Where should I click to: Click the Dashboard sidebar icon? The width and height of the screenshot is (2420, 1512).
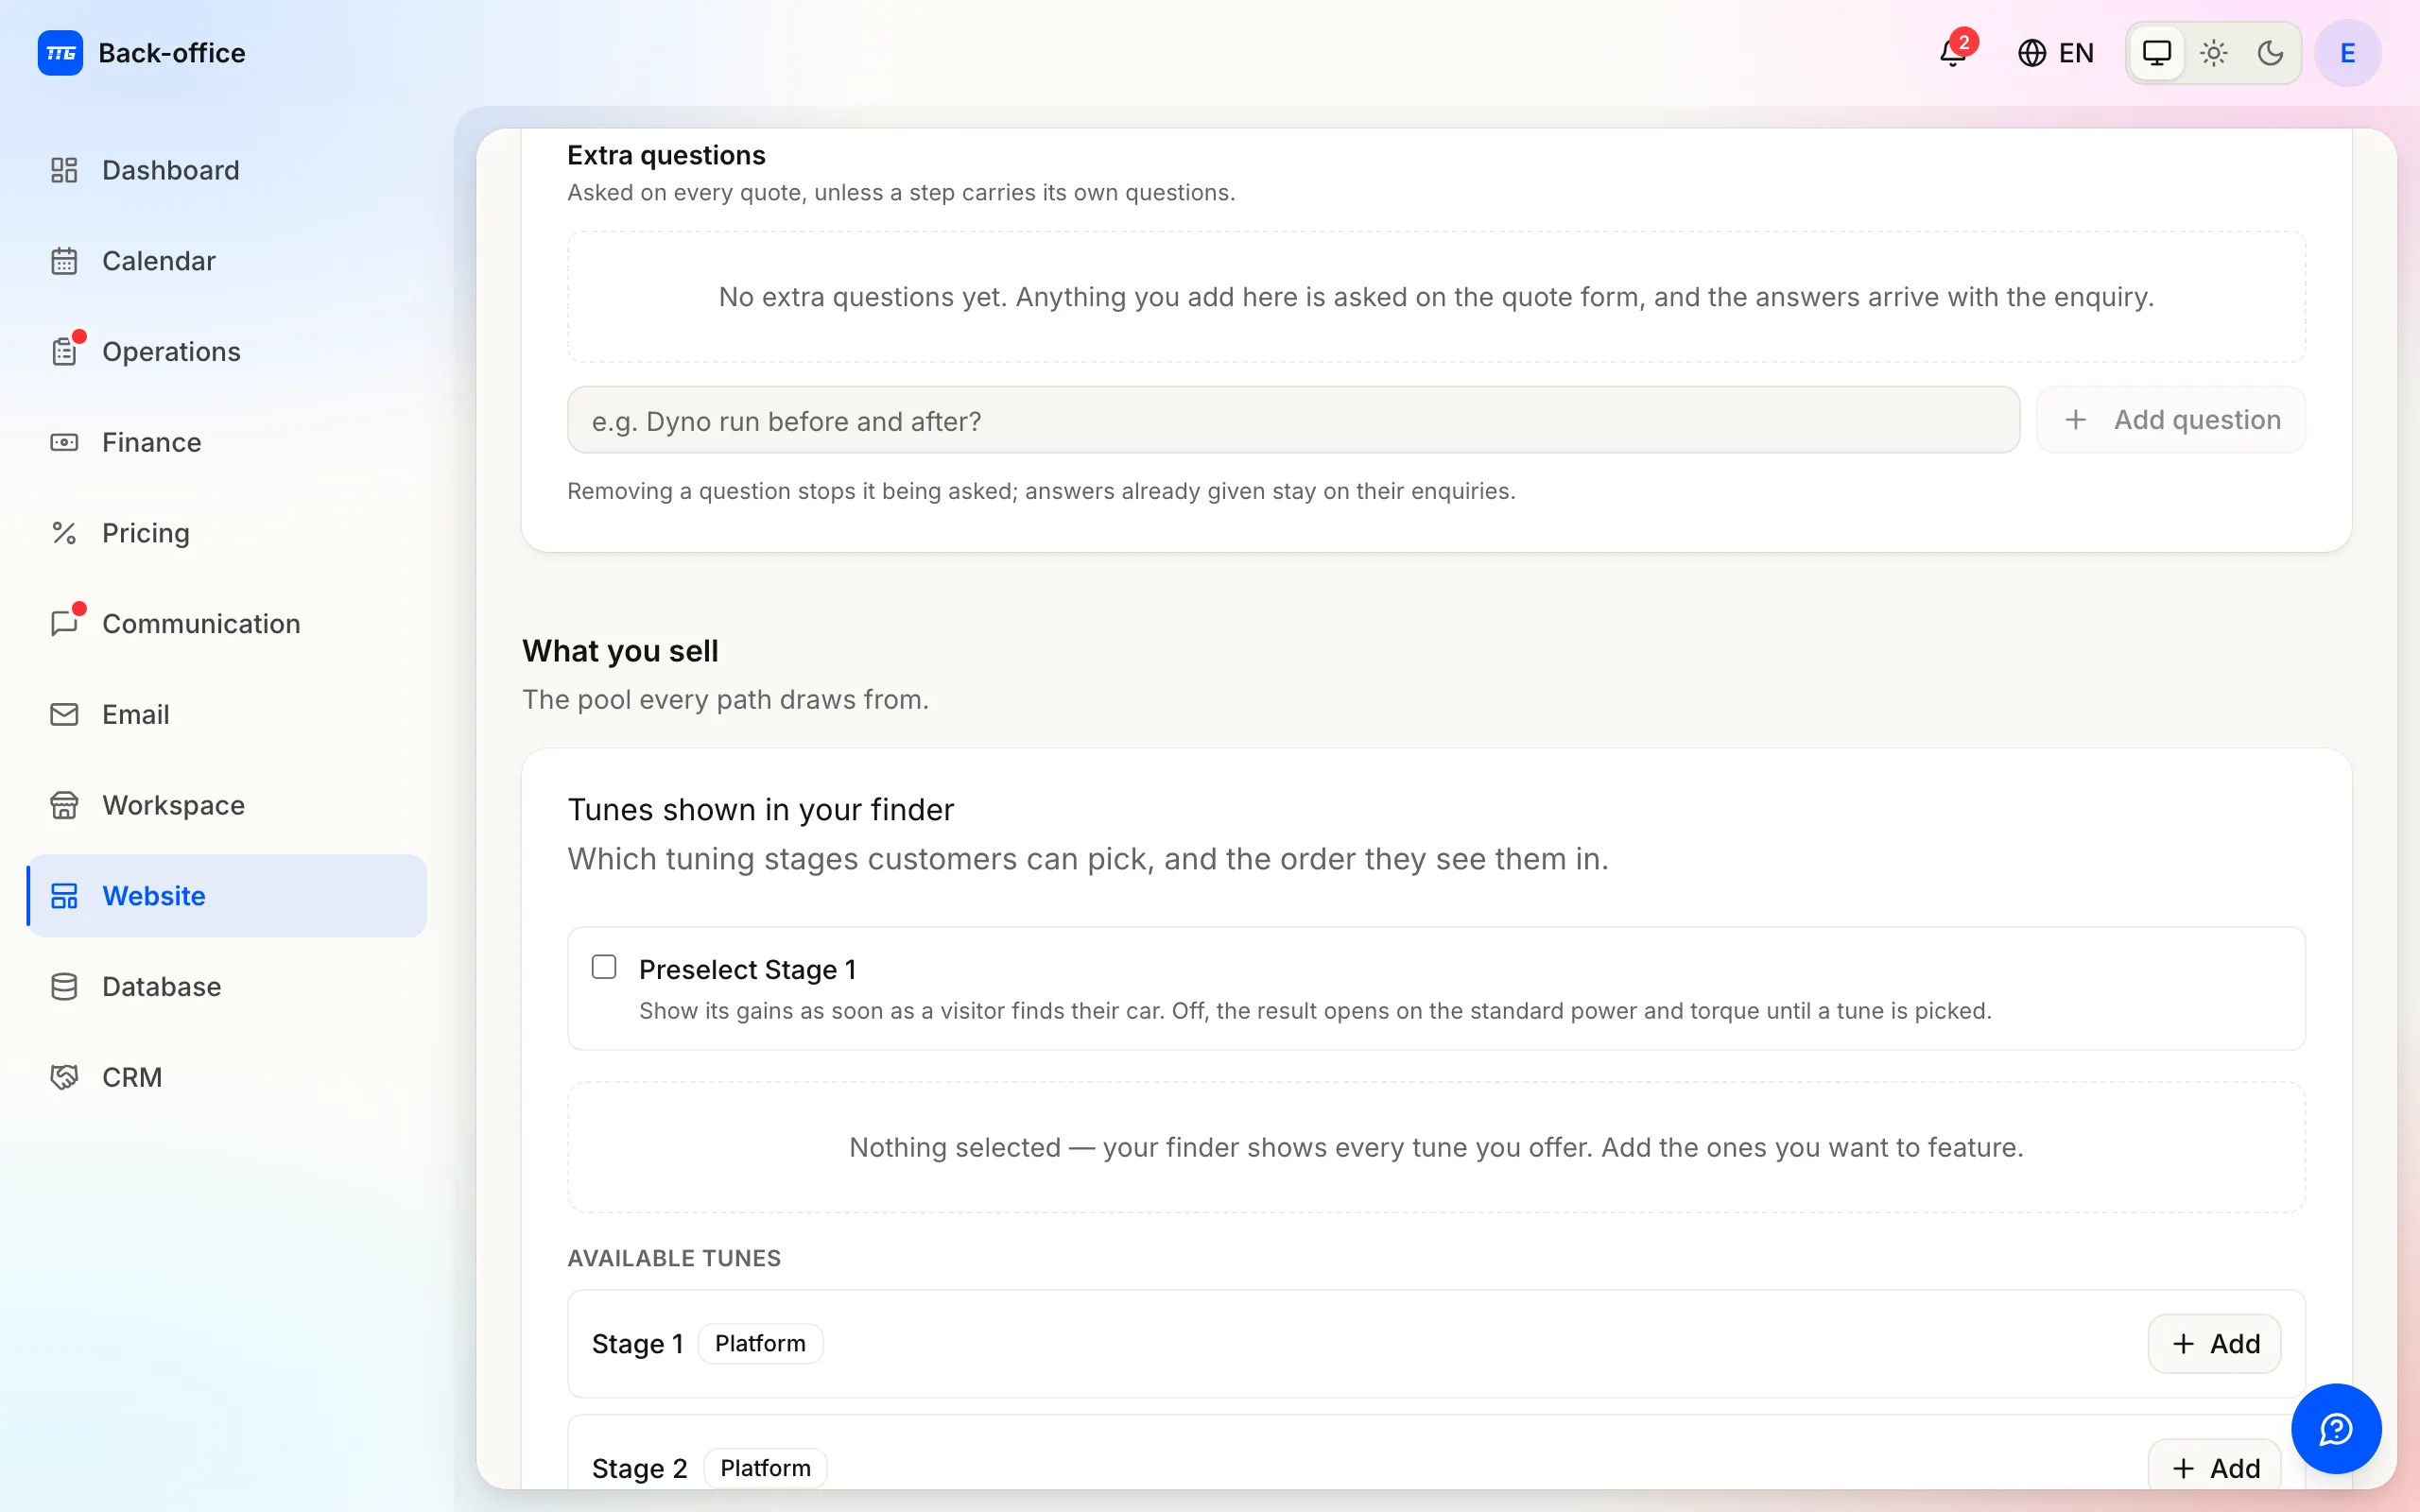click(64, 170)
